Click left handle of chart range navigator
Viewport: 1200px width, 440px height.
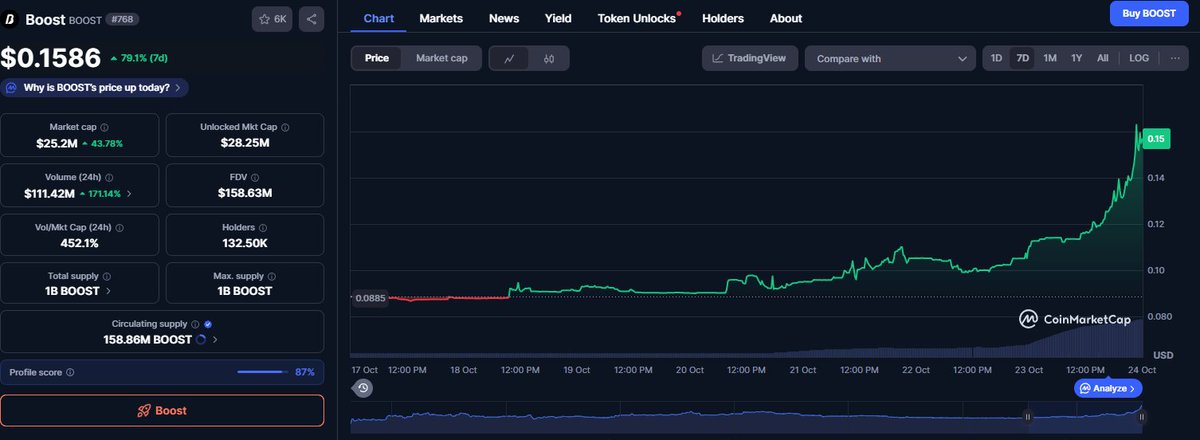coord(1028,416)
